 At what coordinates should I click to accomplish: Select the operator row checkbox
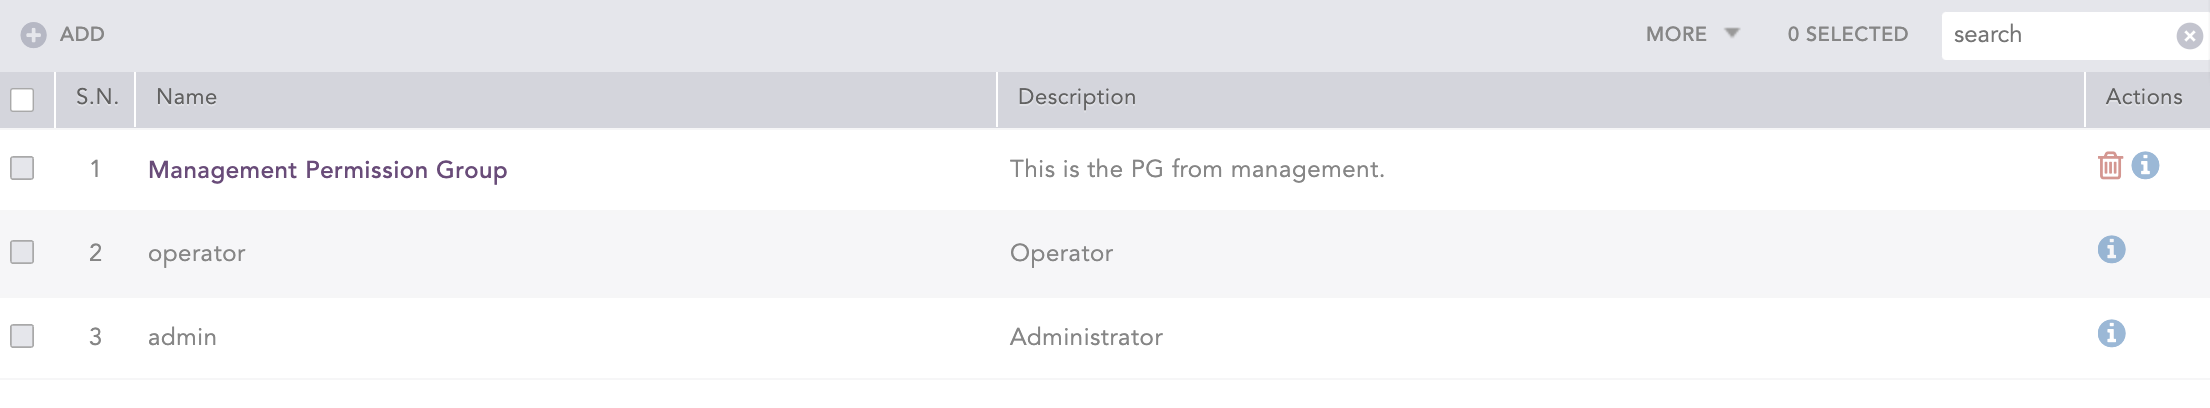[22, 252]
